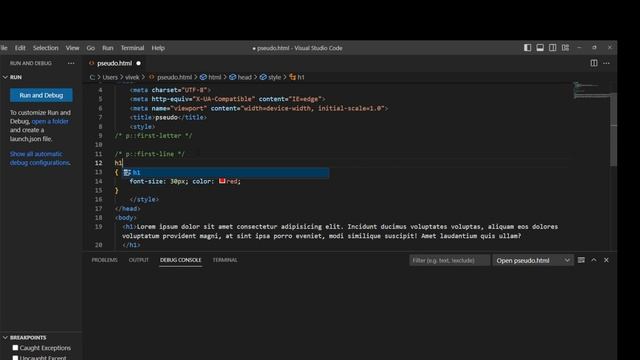Close the pseudo.html tab via unsaved dot
The image size is (640, 360).
(x=138, y=63)
